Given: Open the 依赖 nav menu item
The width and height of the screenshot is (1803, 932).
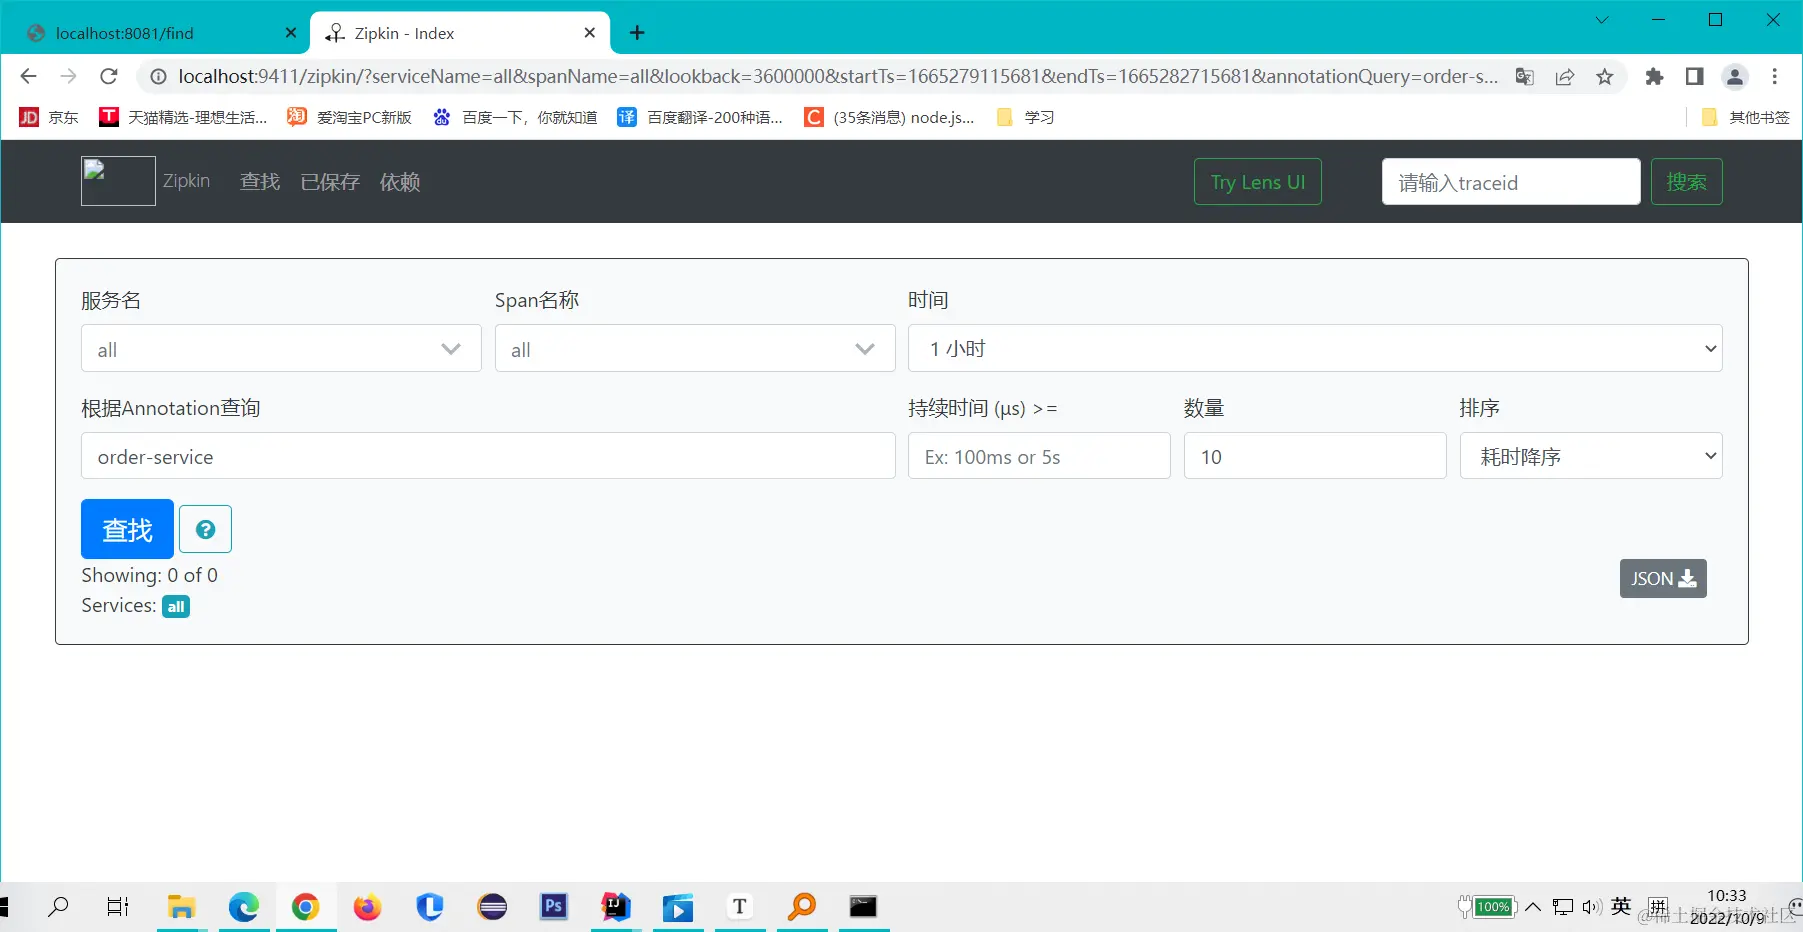Looking at the screenshot, I should pyautogui.click(x=400, y=182).
